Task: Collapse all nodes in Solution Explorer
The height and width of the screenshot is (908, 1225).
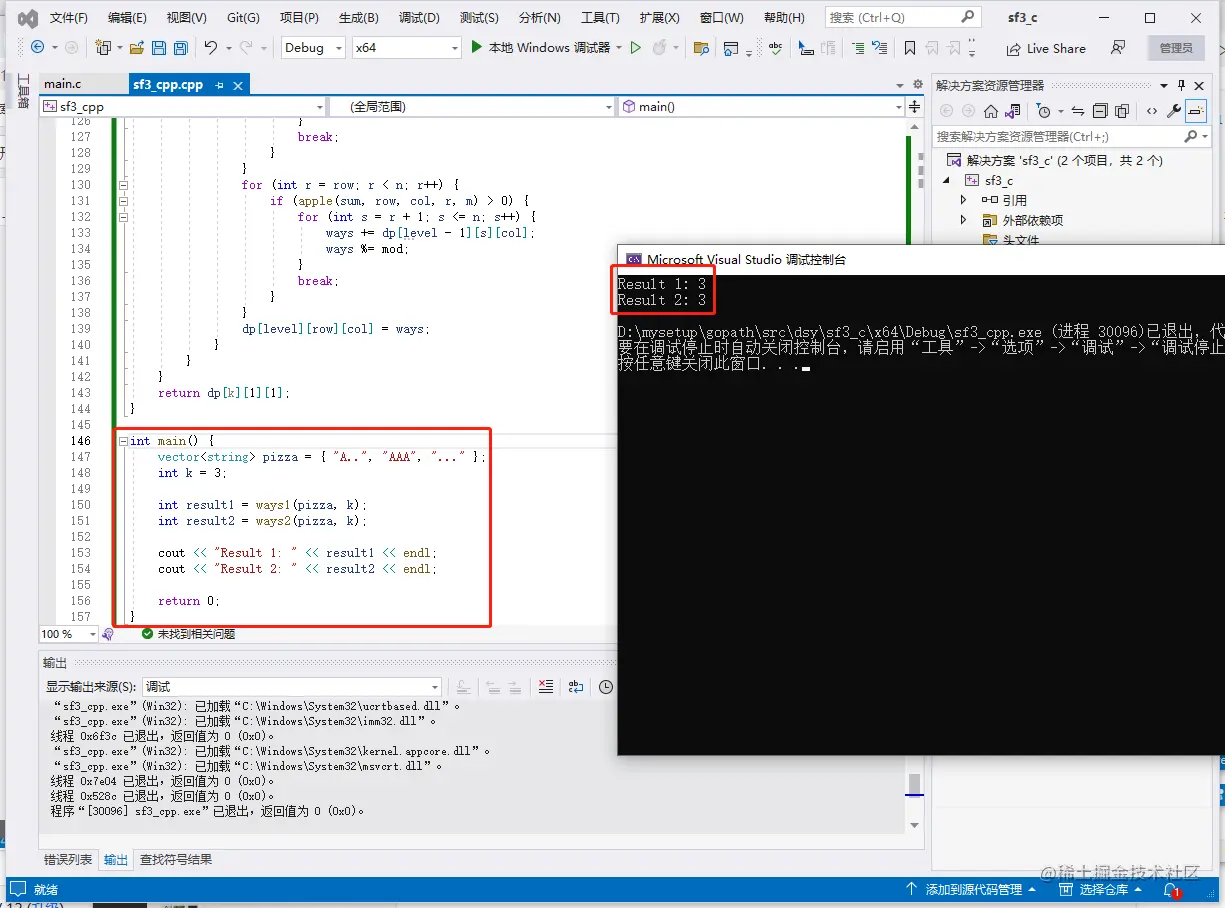Action: pos(1100,111)
